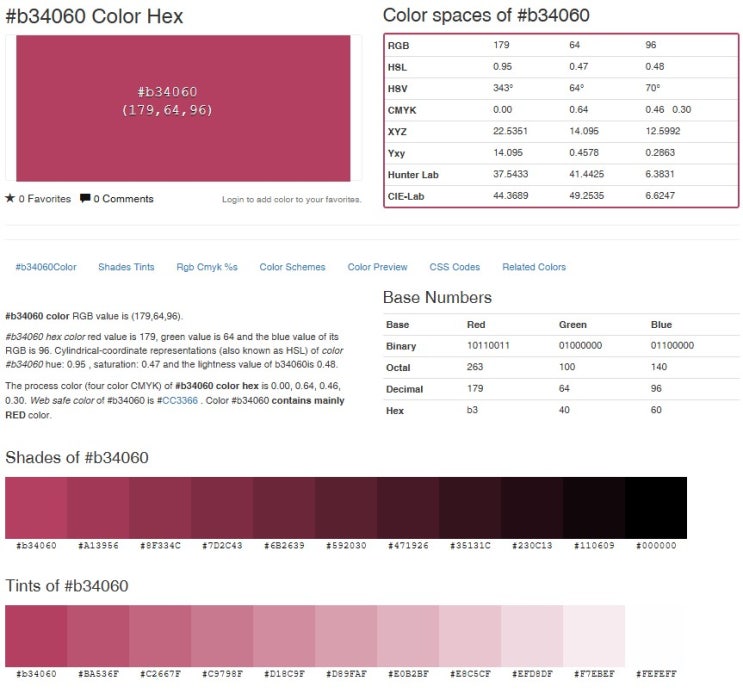Click the #FEFEFF tint label
Viewport: 743px width, 693px height.
pos(656,674)
